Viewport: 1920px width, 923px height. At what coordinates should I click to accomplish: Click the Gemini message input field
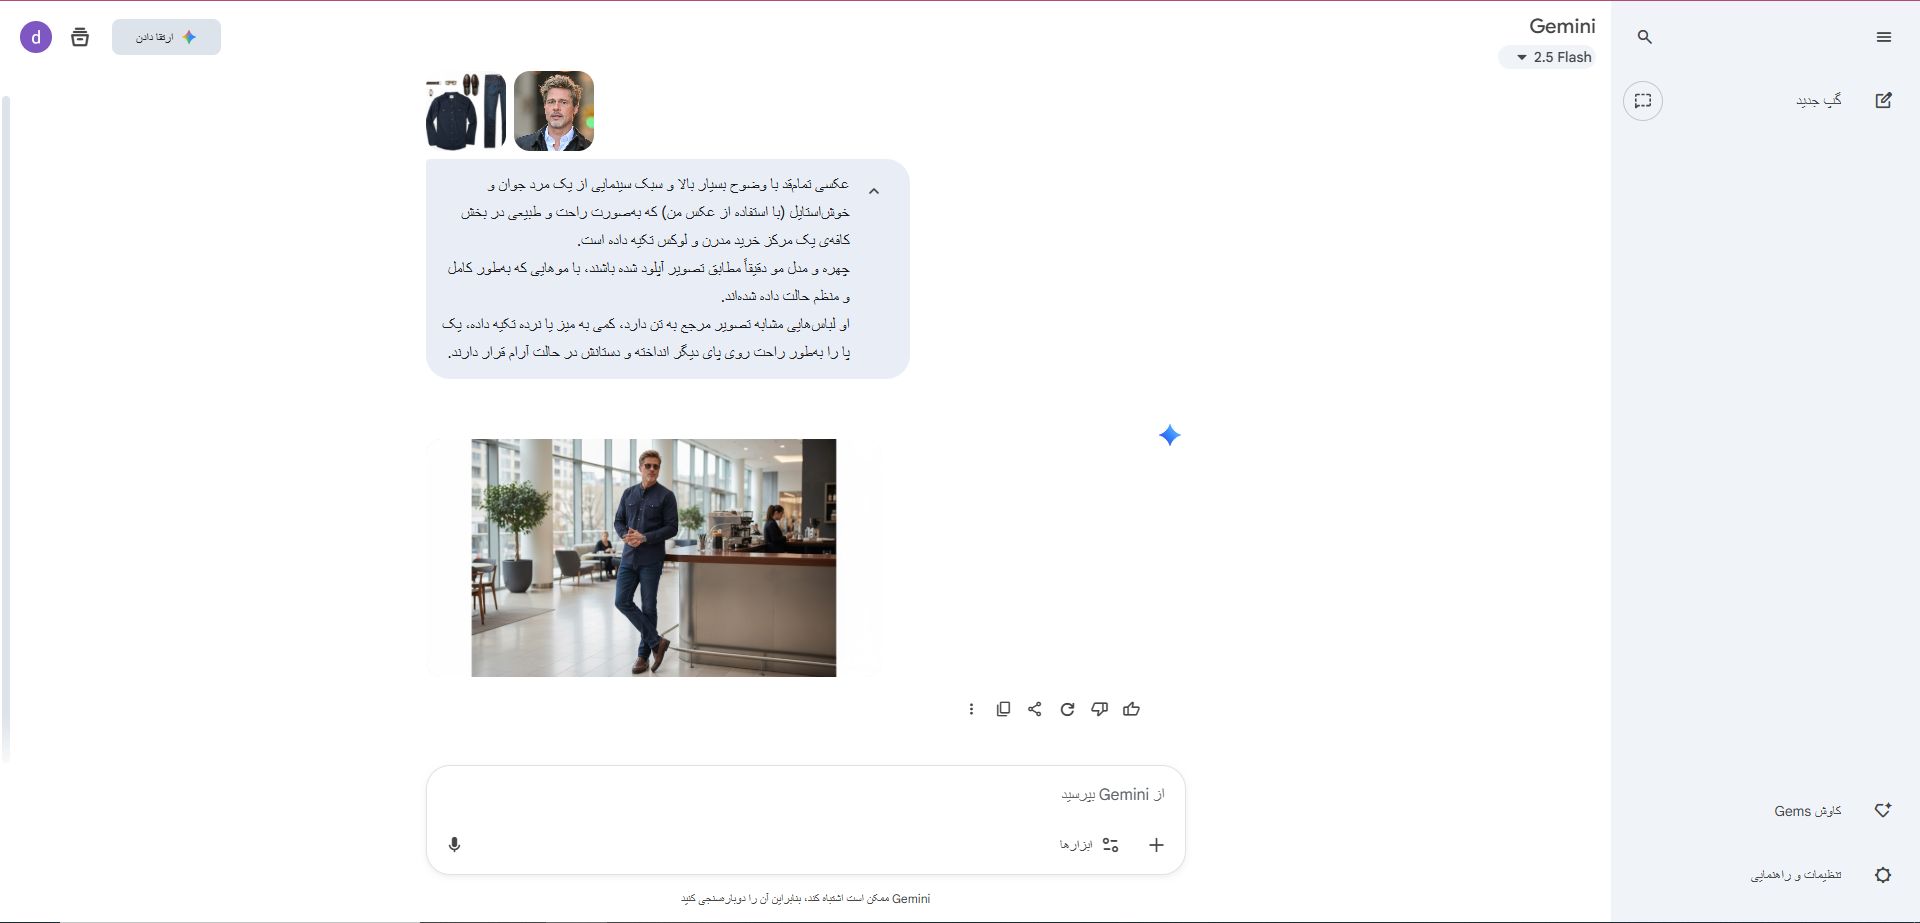[x=805, y=795]
